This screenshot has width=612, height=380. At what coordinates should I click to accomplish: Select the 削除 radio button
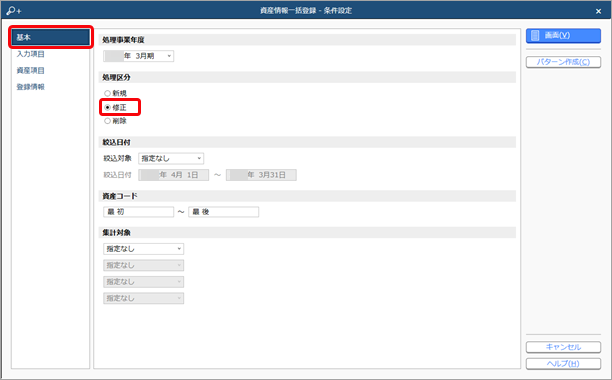[x=116, y=121]
